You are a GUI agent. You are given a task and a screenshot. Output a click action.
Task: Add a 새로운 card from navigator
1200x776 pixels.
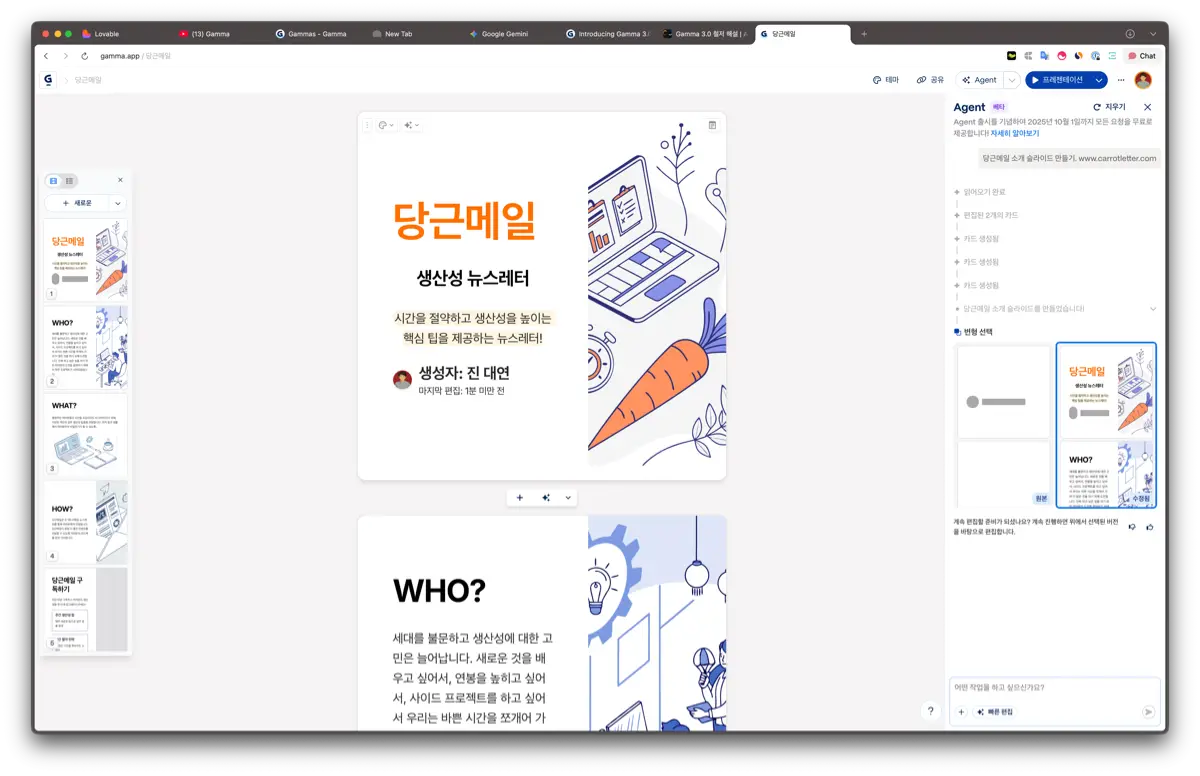click(77, 203)
